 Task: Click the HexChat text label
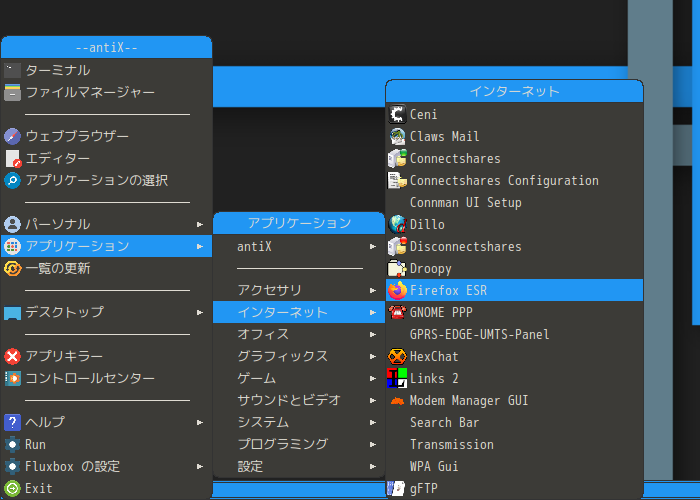pos(434,357)
